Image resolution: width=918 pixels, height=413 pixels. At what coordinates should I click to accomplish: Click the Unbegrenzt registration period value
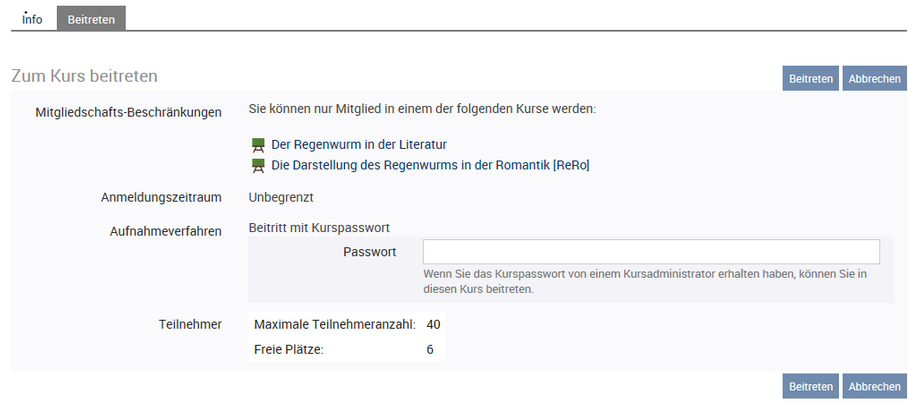(x=281, y=197)
